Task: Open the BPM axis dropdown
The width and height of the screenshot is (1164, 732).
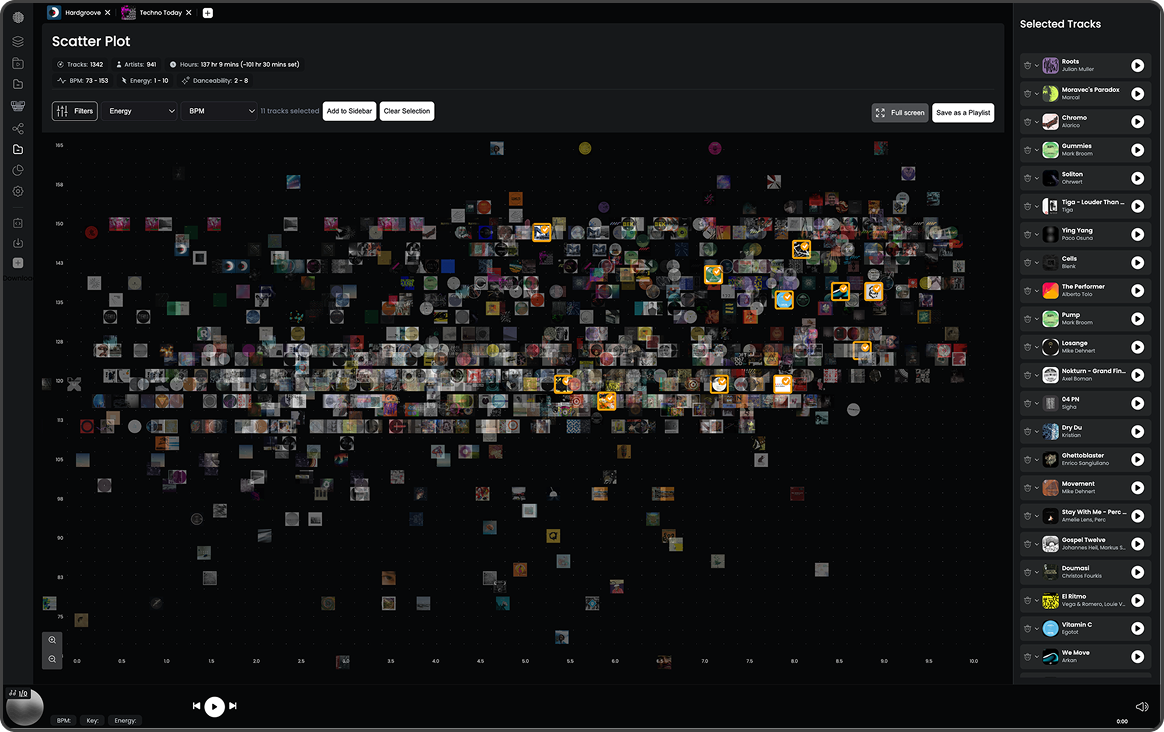Action: [219, 111]
